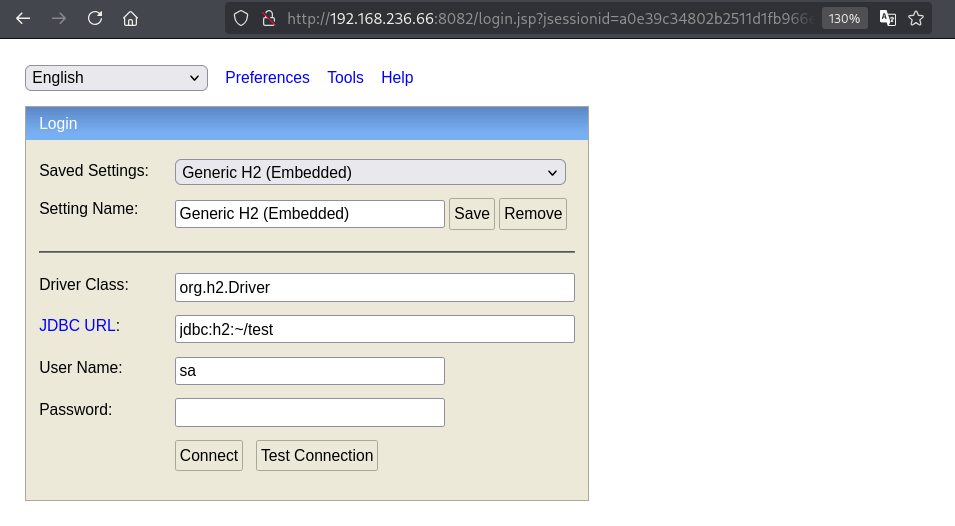Click the Setting Name: label

(x=88, y=208)
